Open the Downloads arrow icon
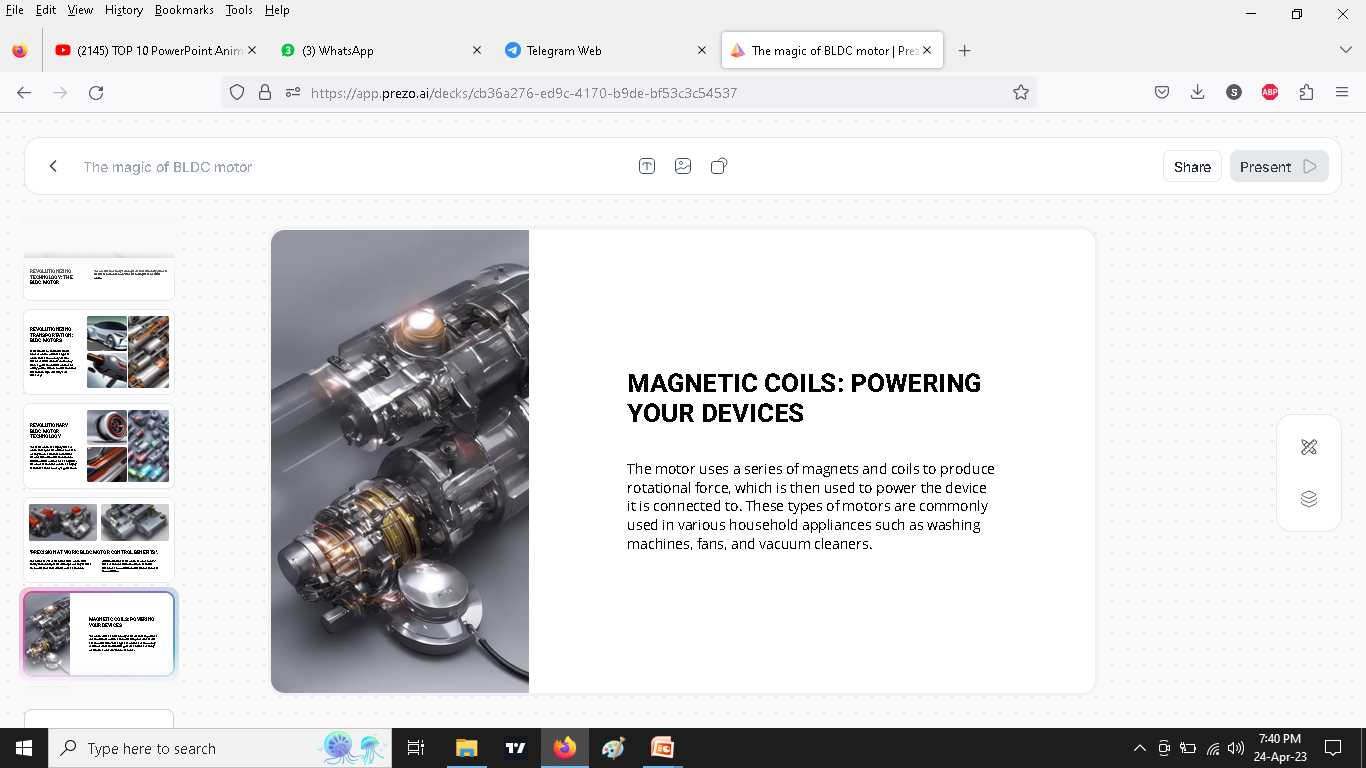The image size is (1366, 768). [x=1198, y=92]
